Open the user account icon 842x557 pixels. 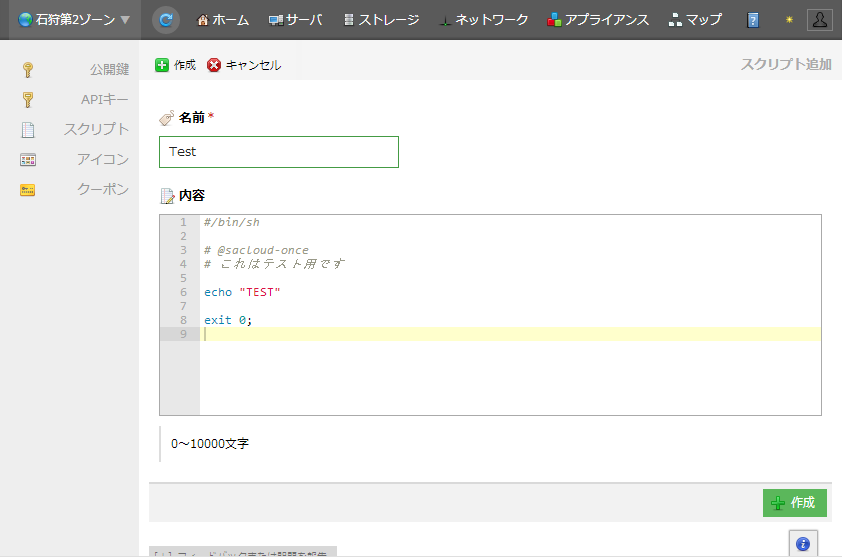[819, 20]
